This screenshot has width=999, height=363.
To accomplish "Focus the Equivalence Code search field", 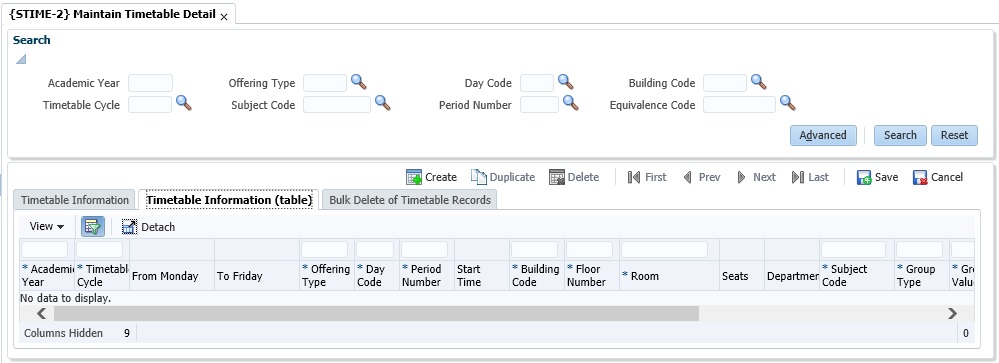I will [x=740, y=104].
